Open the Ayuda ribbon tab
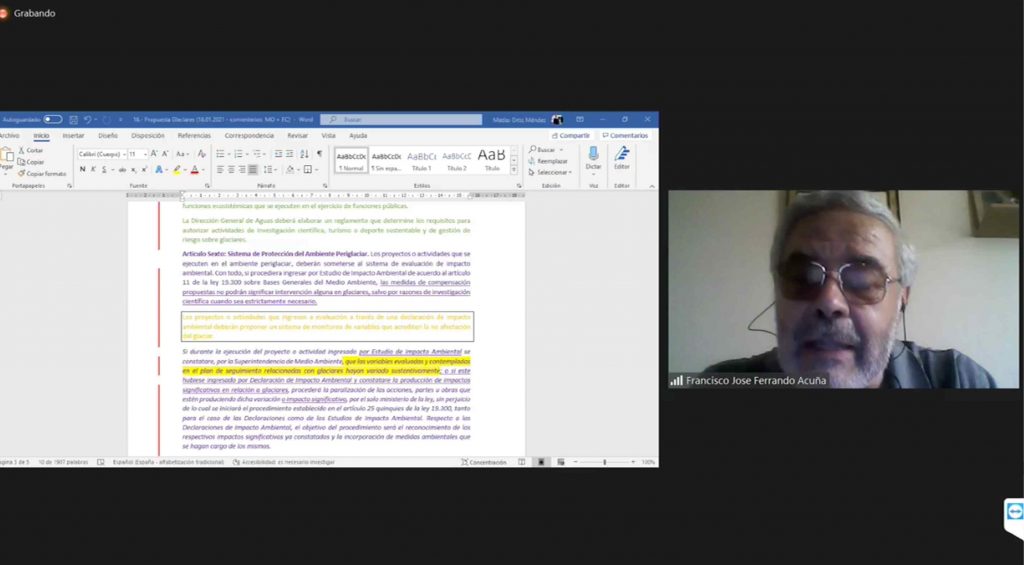This screenshot has height=565, width=1024. click(x=358, y=136)
